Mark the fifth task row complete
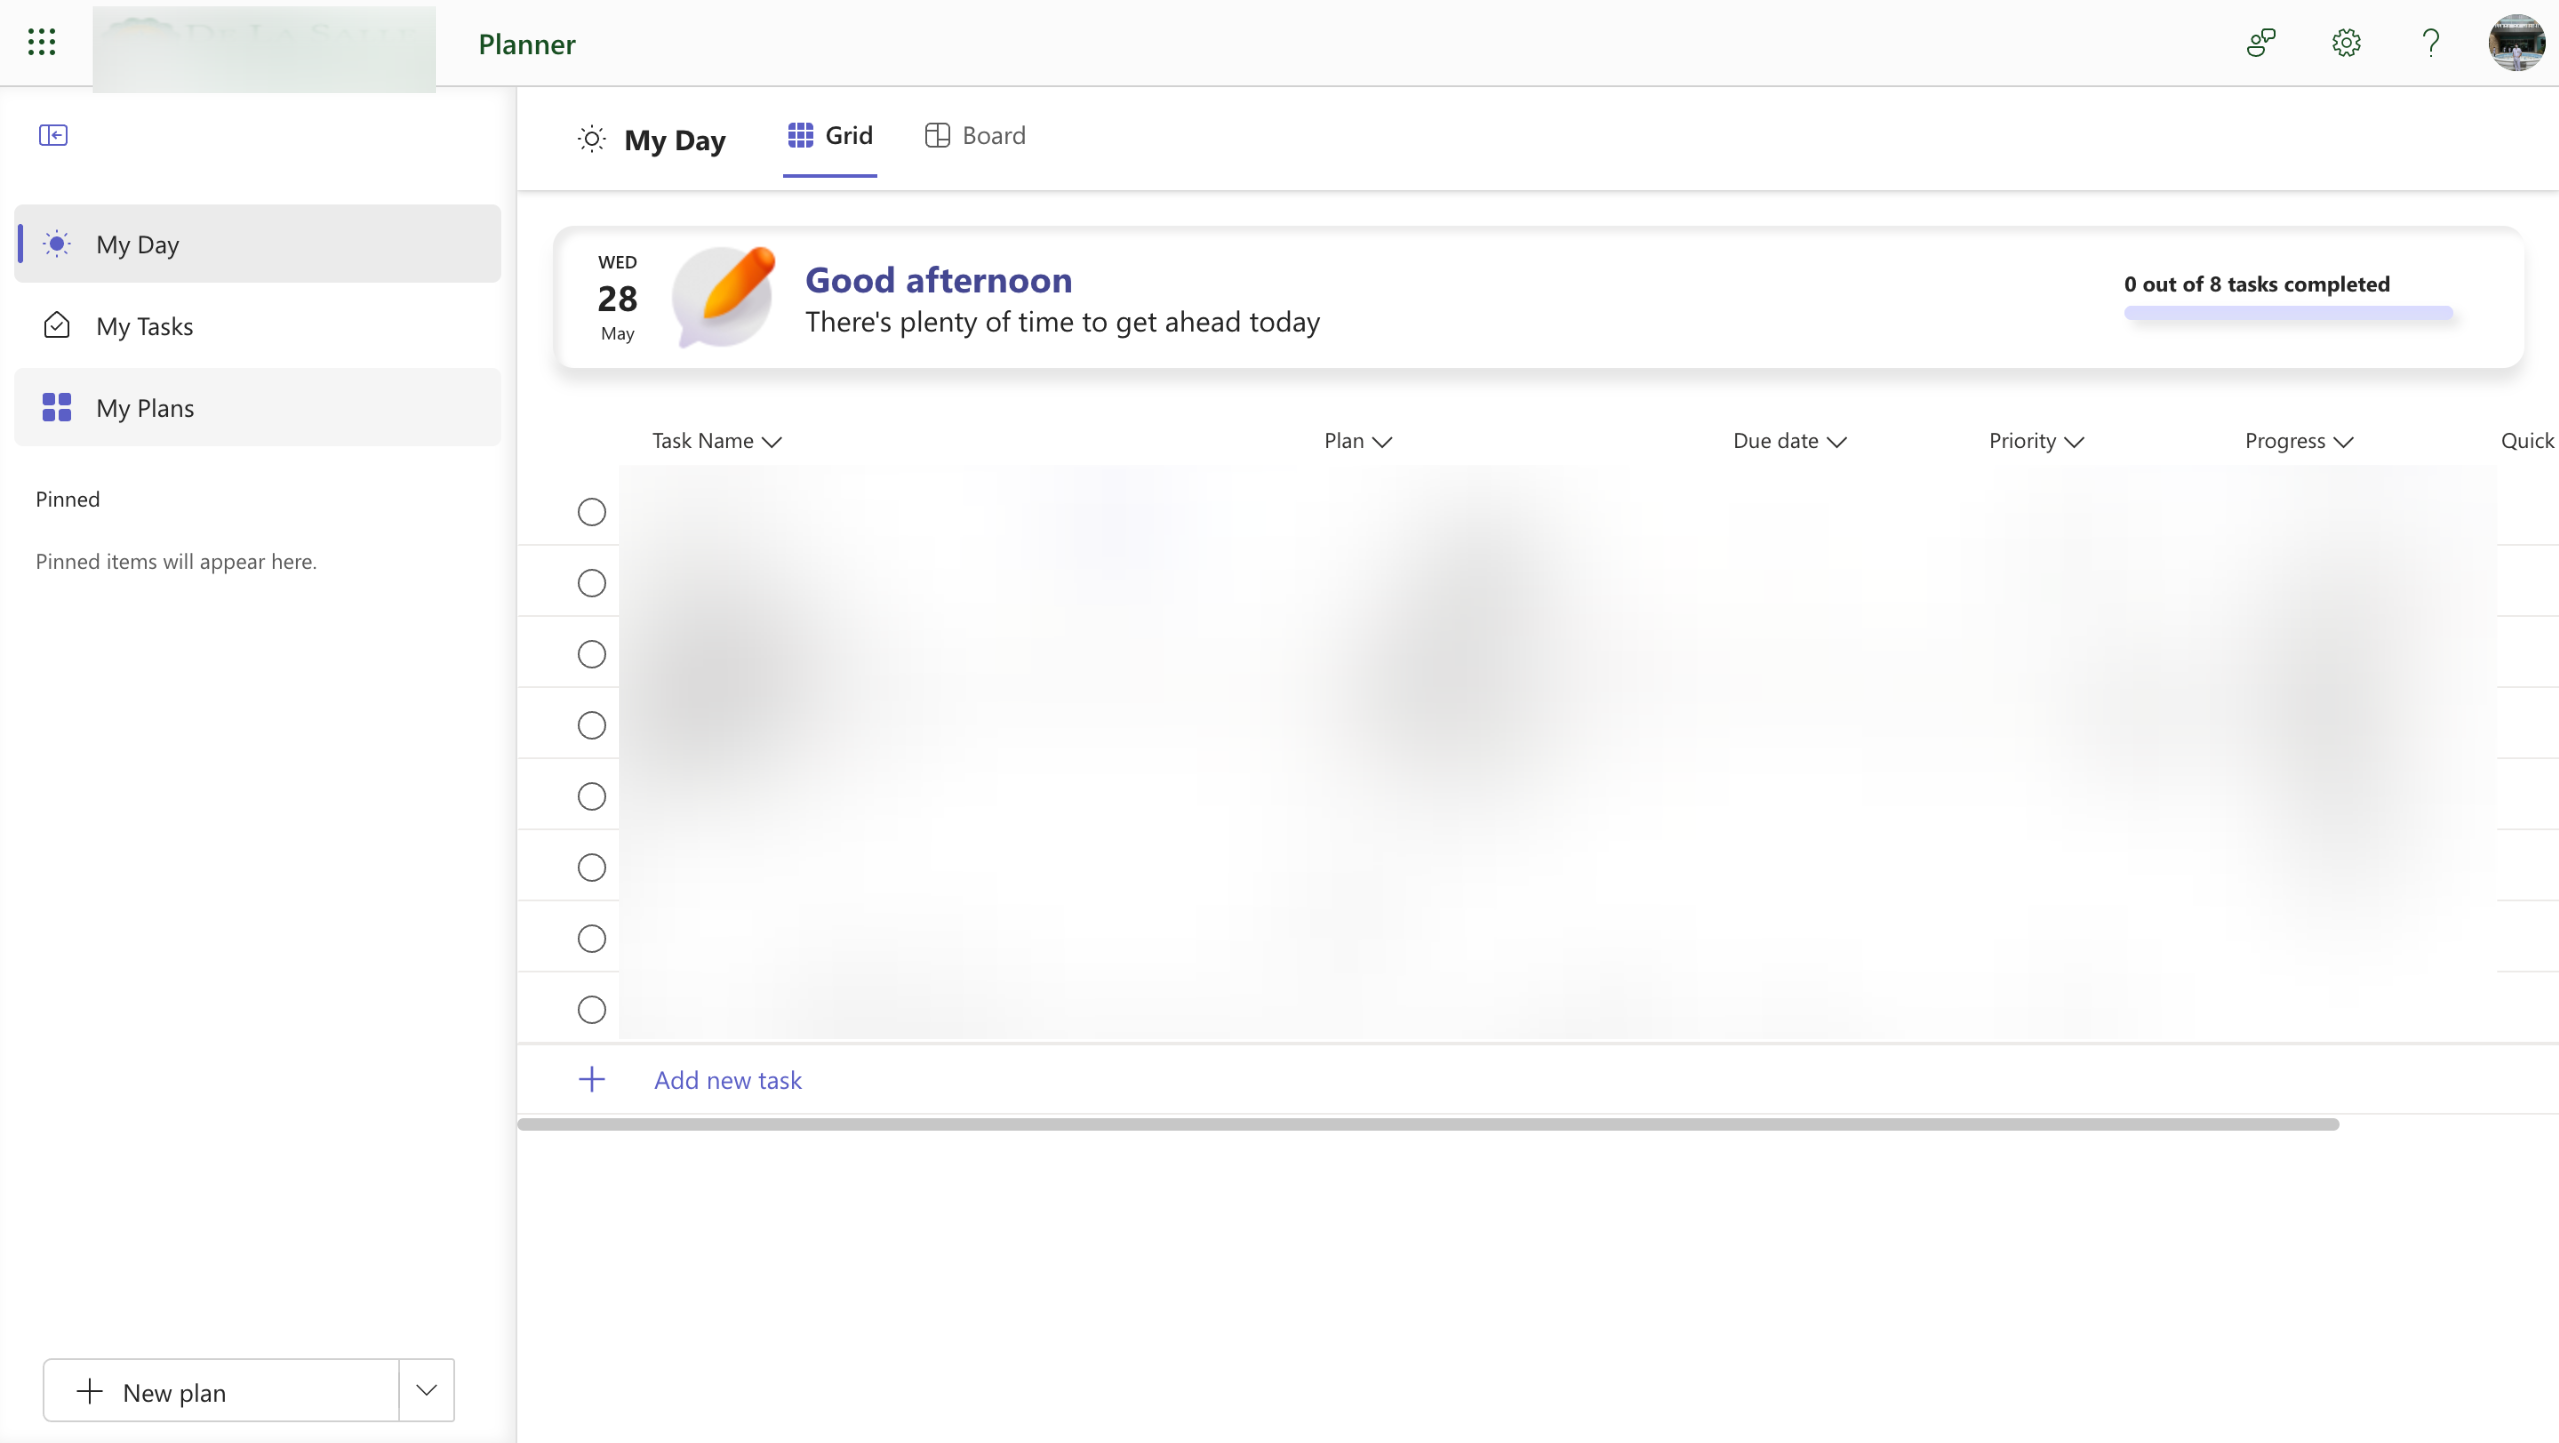The image size is (2559, 1443). coord(592,796)
